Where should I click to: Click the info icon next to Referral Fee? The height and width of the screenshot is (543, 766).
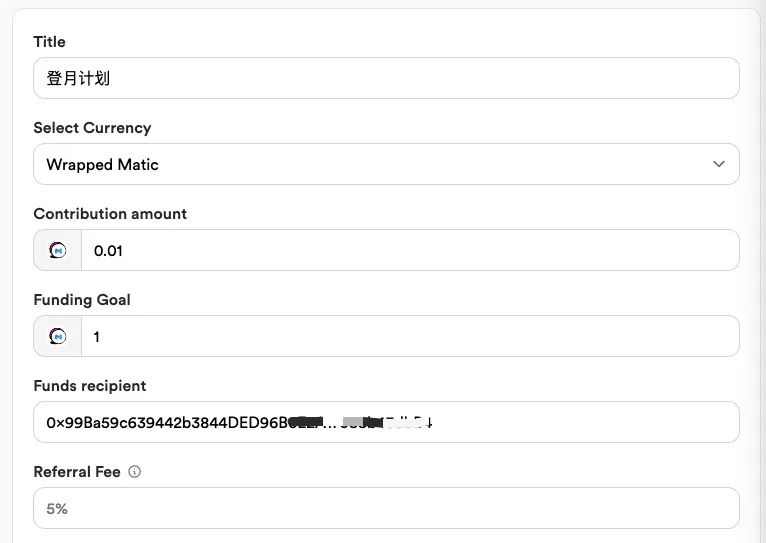(134, 471)
